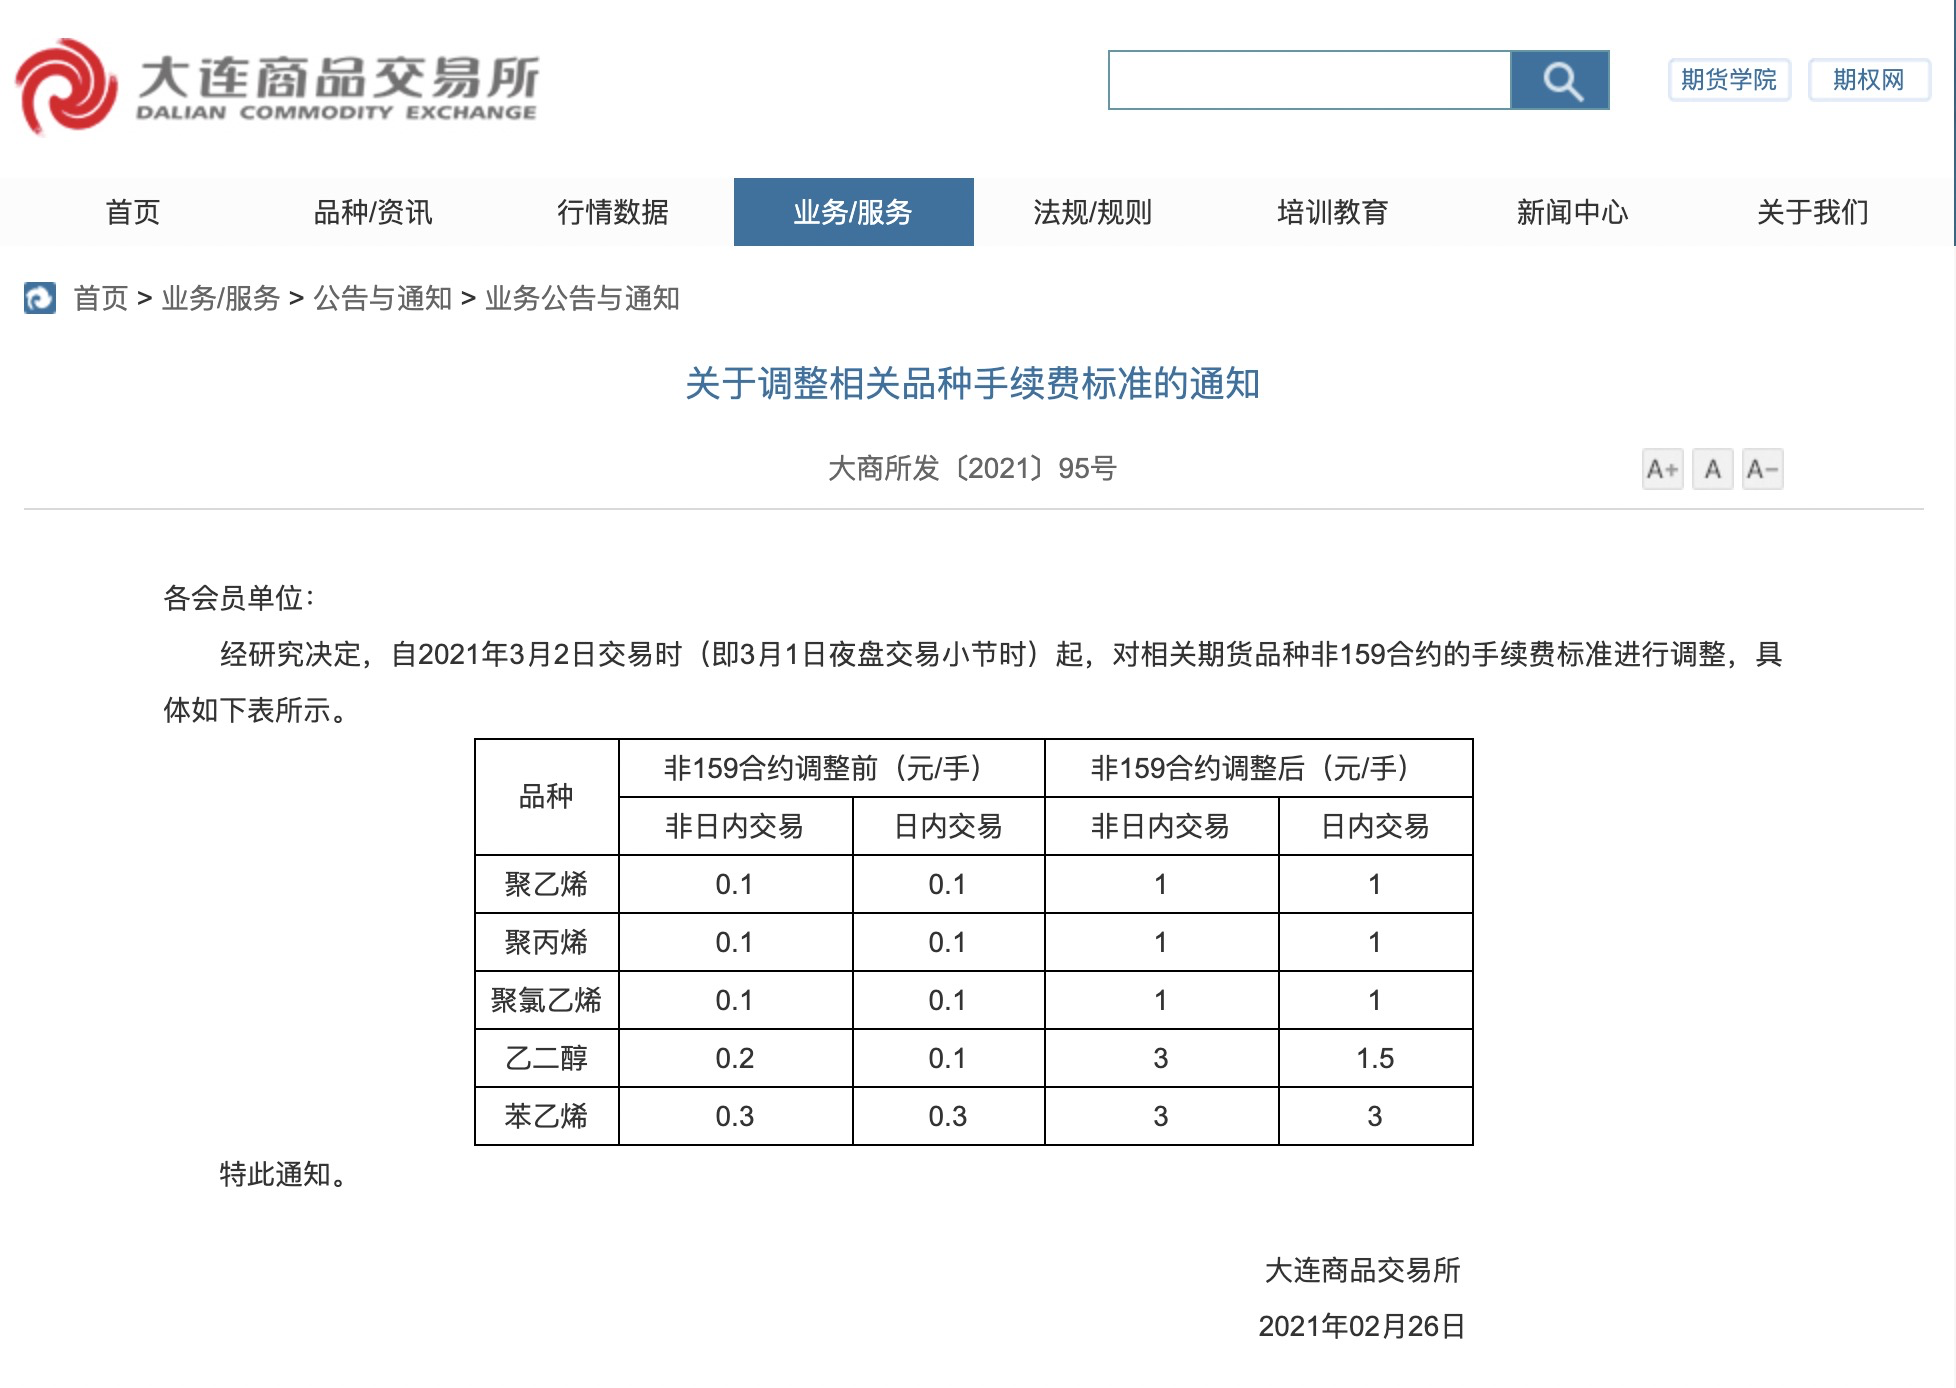Viewport: 1956px width, 1388px height.
Task: Decrease font size with A- icon
Action: click(x=1761, y=469)
